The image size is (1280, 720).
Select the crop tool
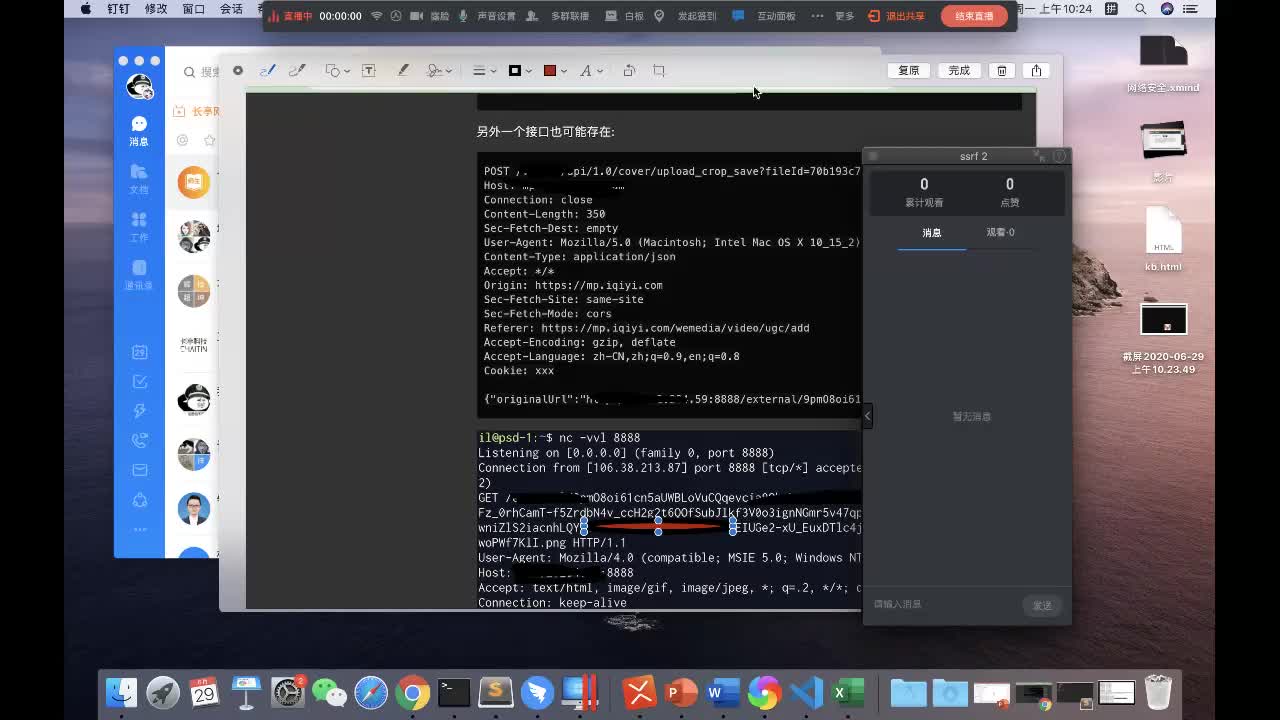point(659,71)
